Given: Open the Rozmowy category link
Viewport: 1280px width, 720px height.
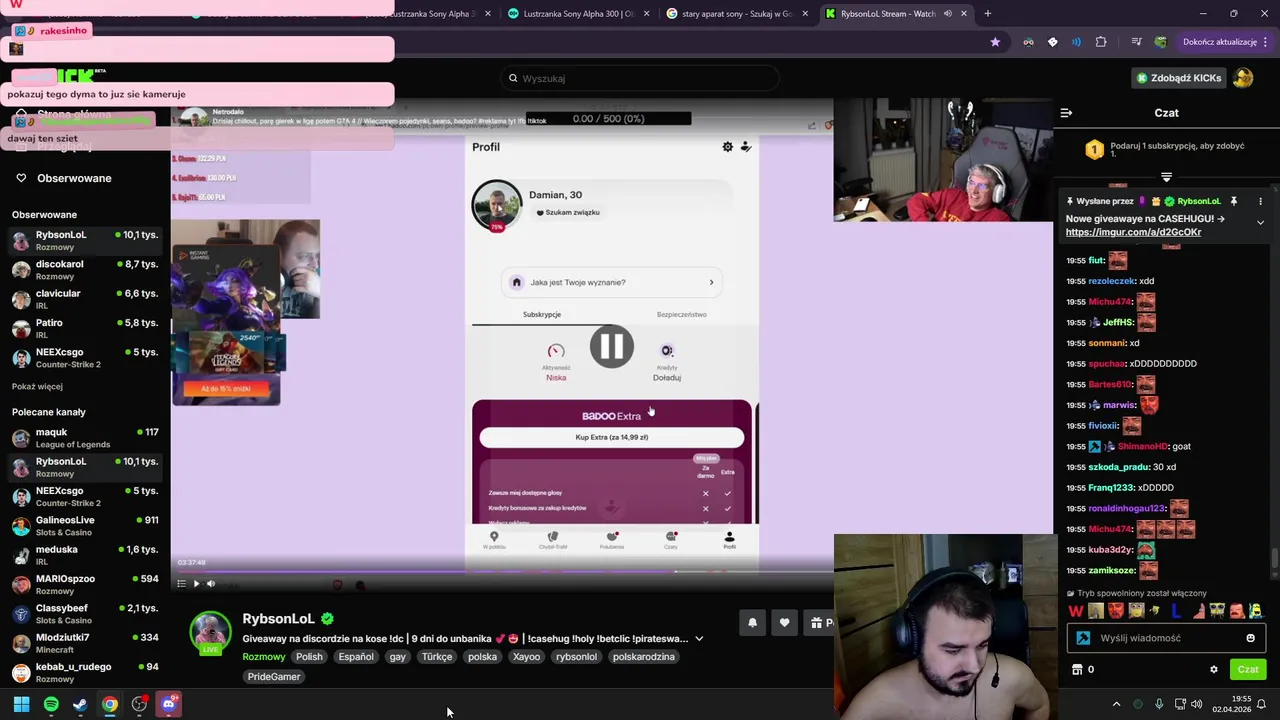Looking at the screenshot, I should click(x=264, y=657).
